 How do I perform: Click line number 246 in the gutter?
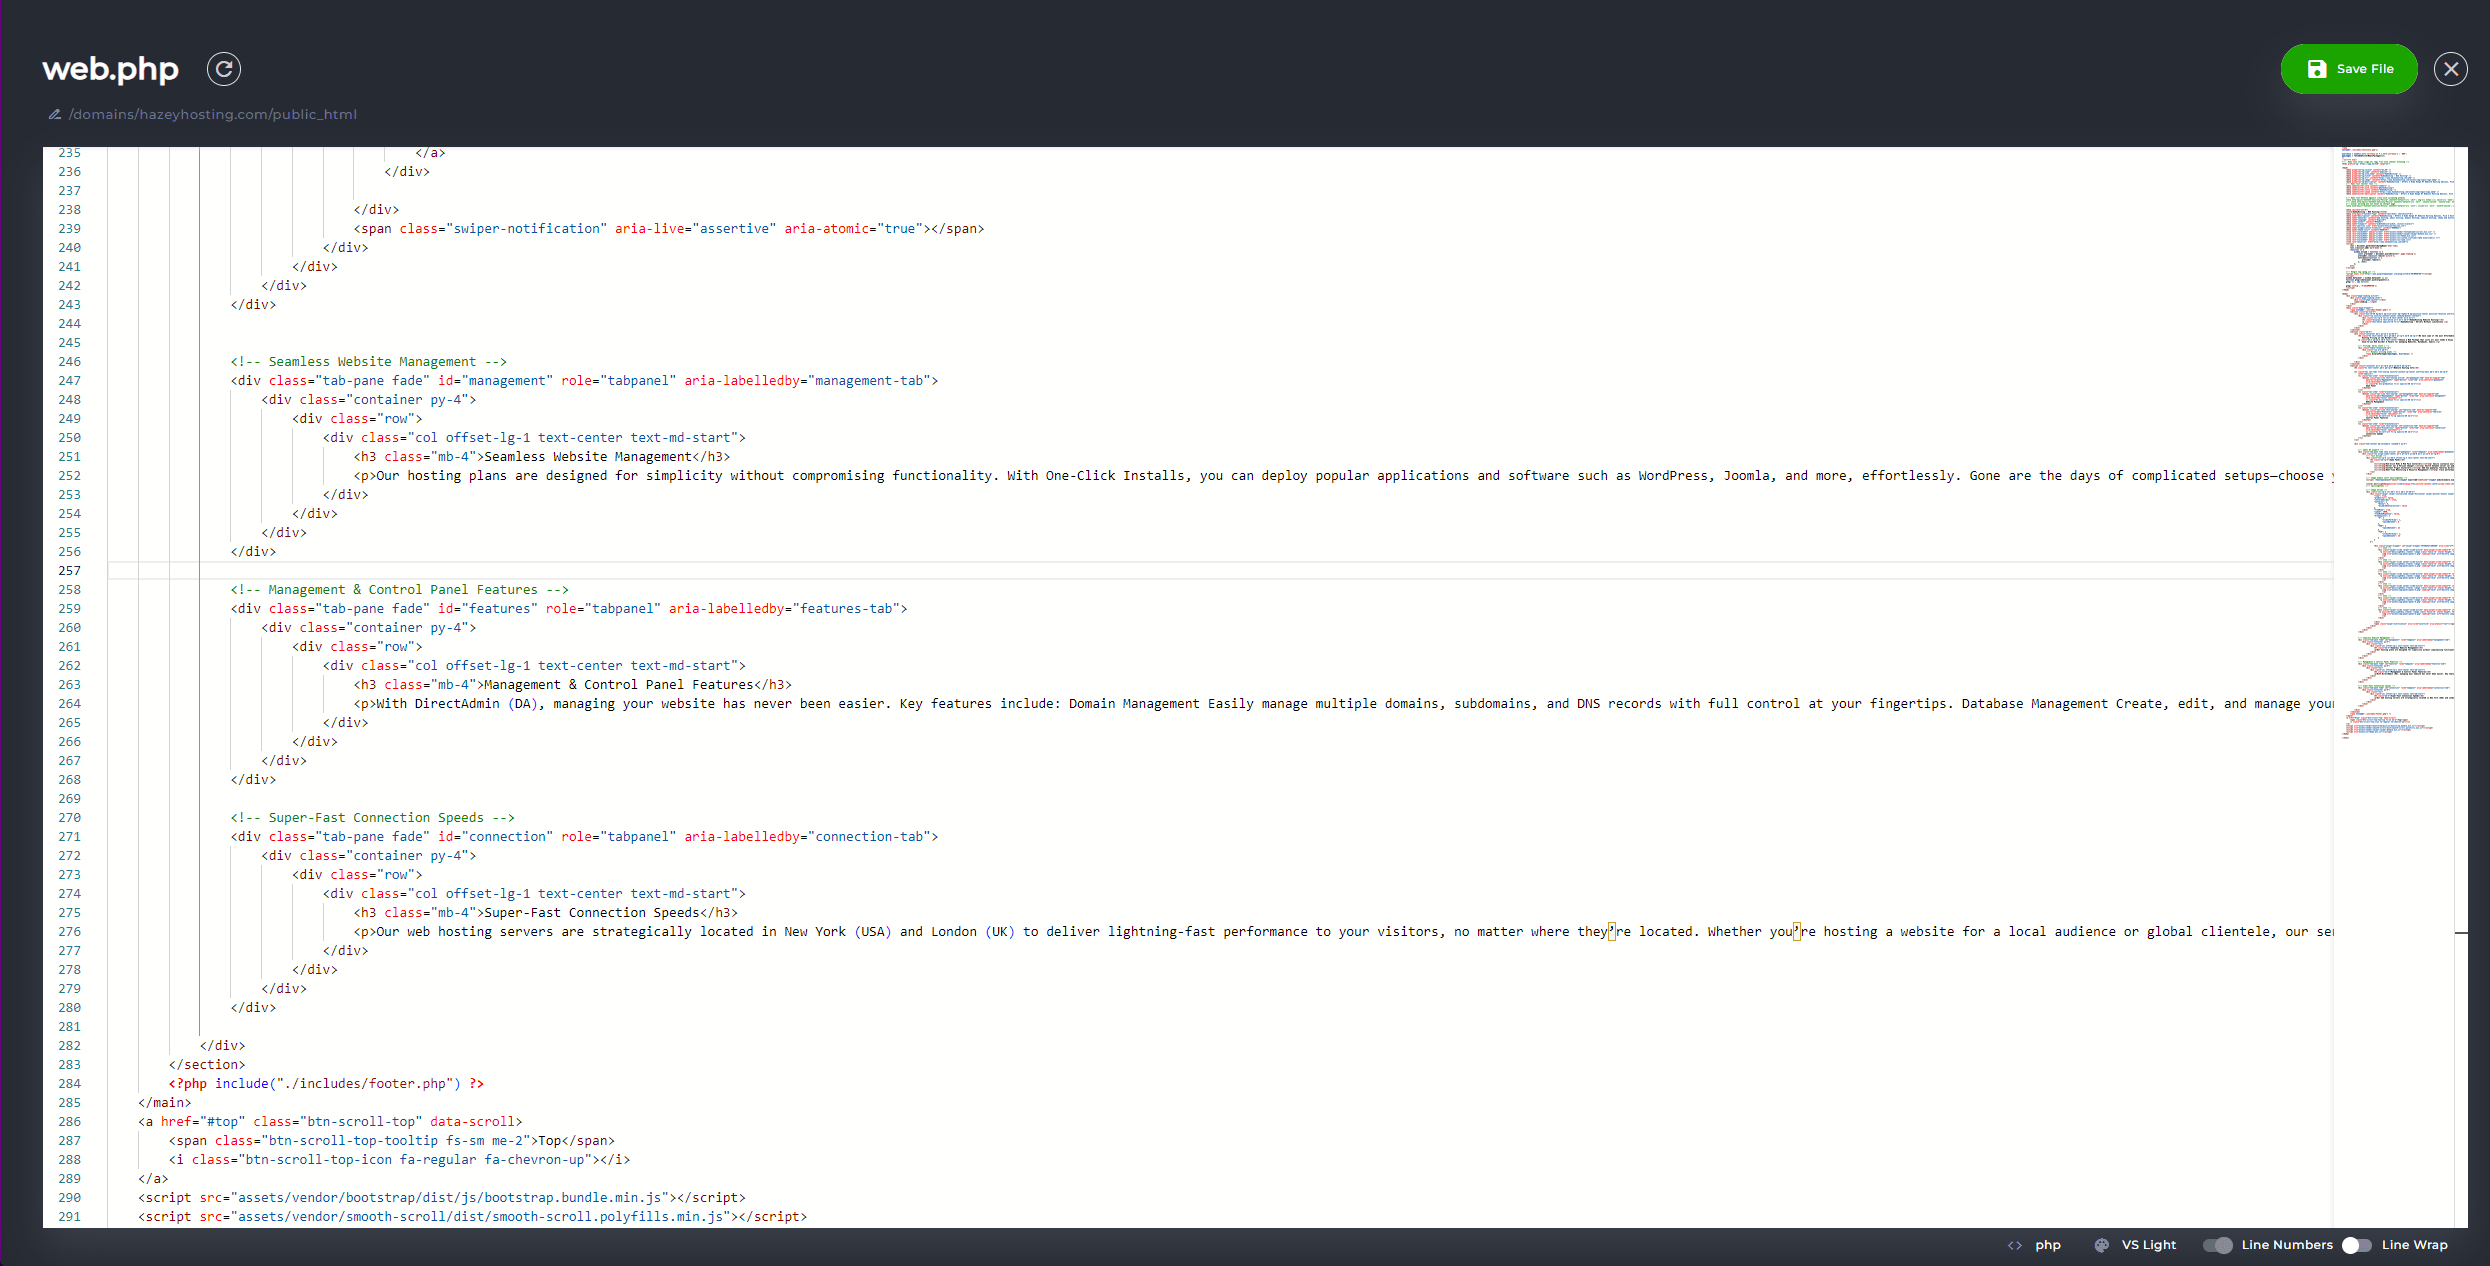coord(69,362)
